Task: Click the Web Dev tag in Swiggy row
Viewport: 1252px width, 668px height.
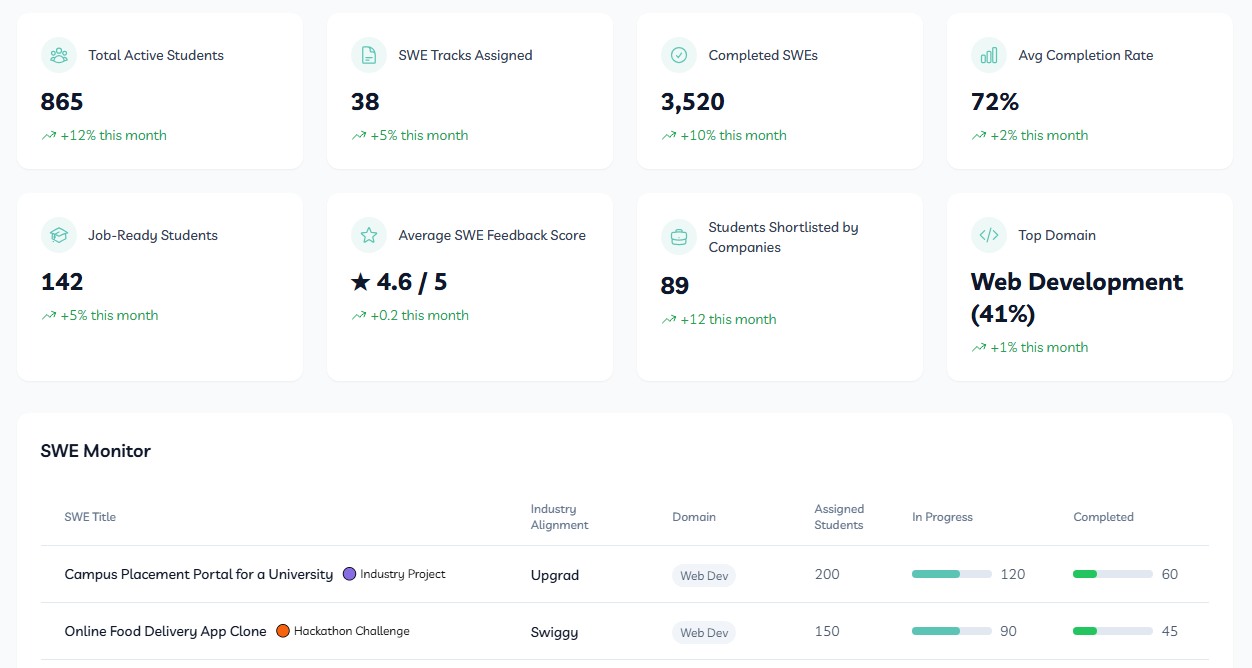Action: coord(704,632)
